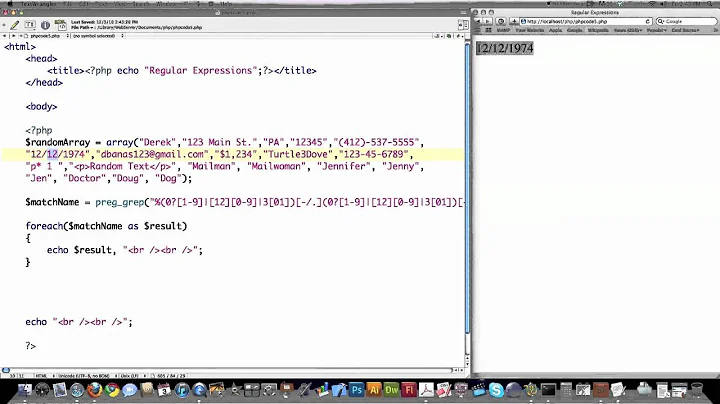Open the MAMP bookmark in Safari
This screenshot has height=404, width=720.
pos(503,30)
